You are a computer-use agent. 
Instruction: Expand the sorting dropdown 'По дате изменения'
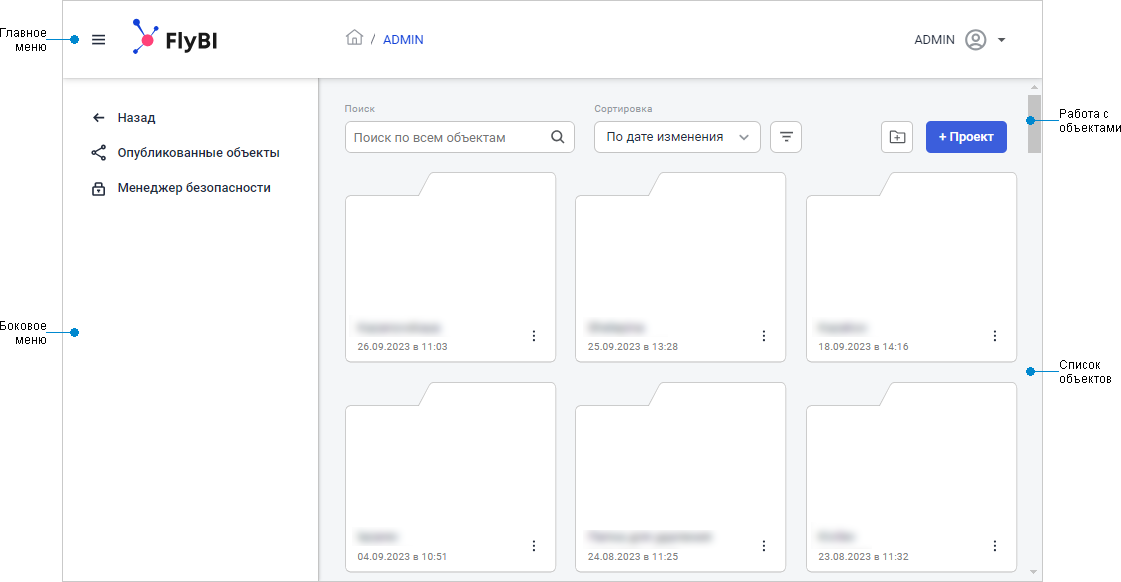[x=677, y=137]
